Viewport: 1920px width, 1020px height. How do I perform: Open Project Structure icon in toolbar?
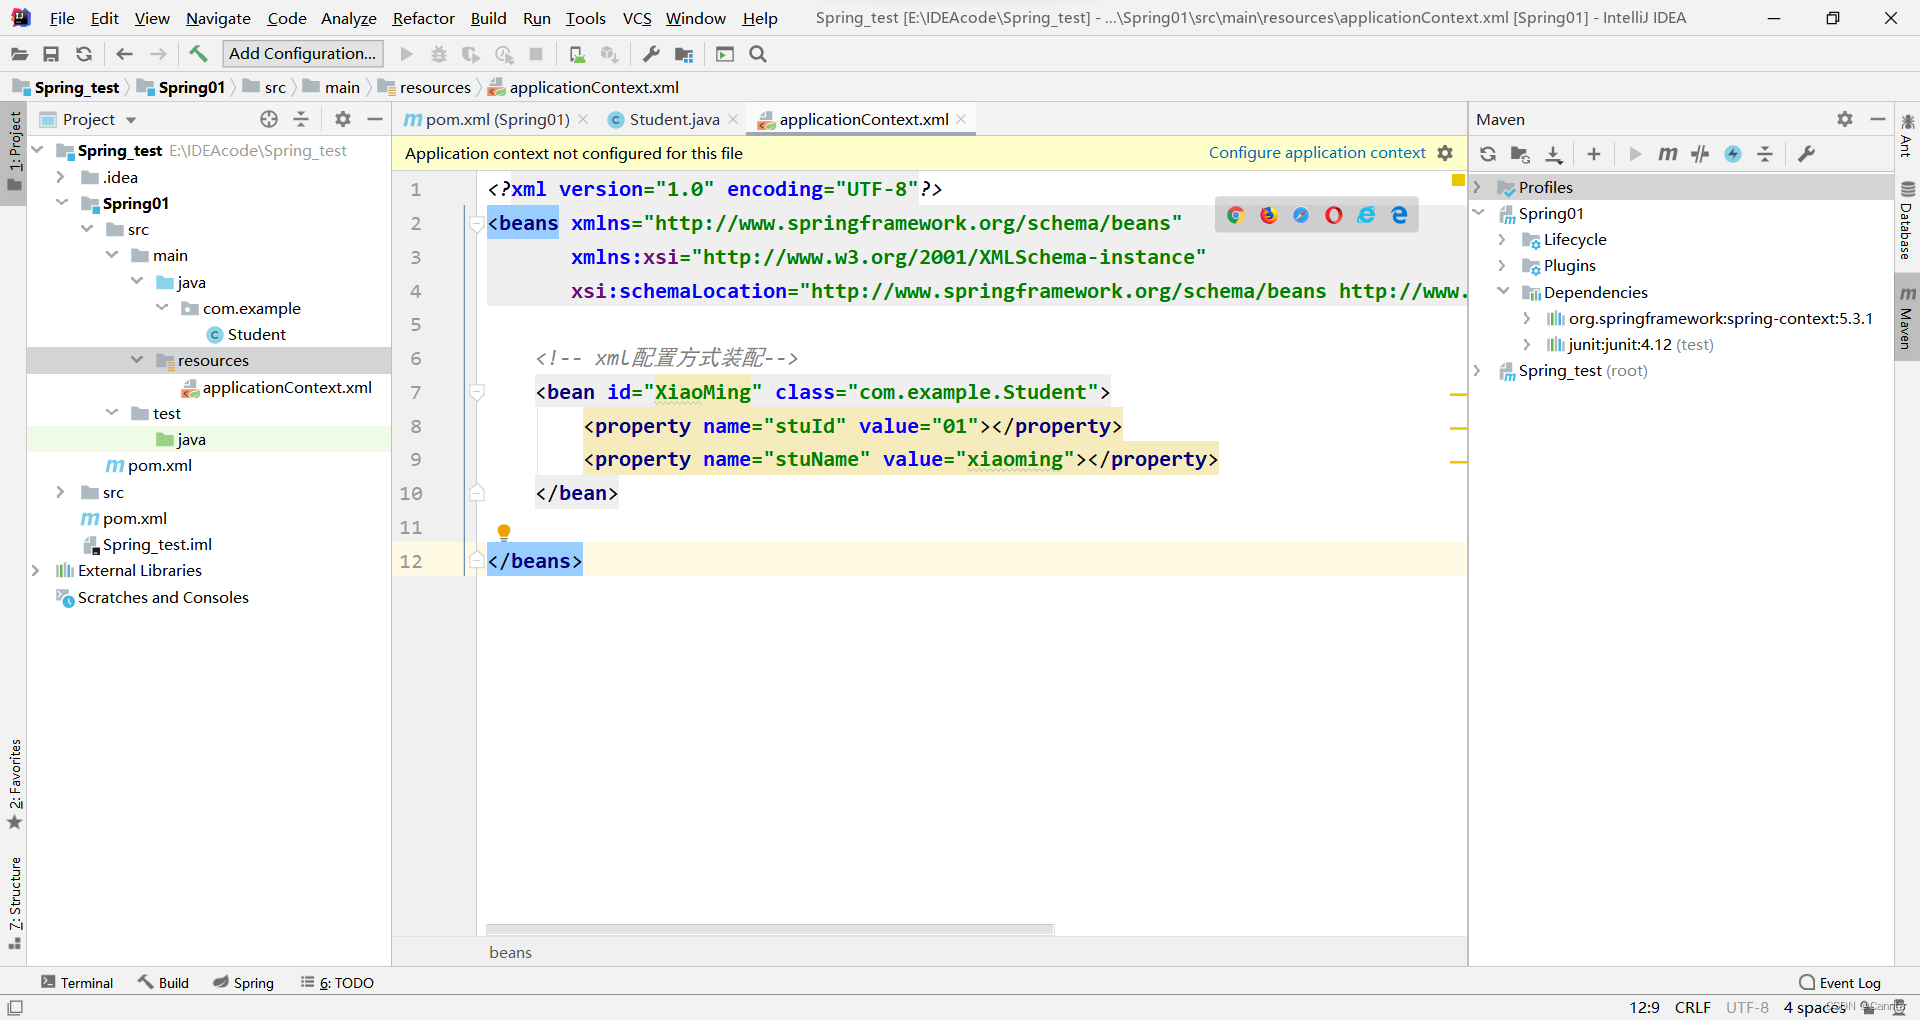[x=684, y=54]
